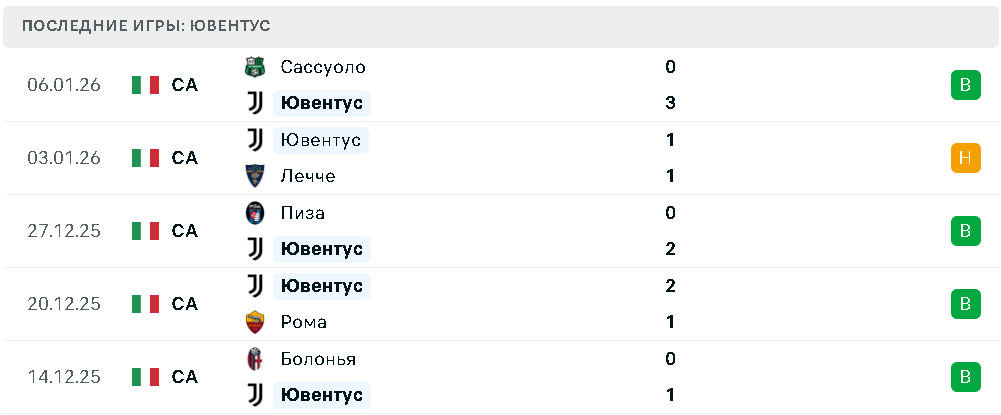Open the Сассуоло team link
Image resolution: width=1001 pixels, height=415 pixels.
click(x=323, y=67)
